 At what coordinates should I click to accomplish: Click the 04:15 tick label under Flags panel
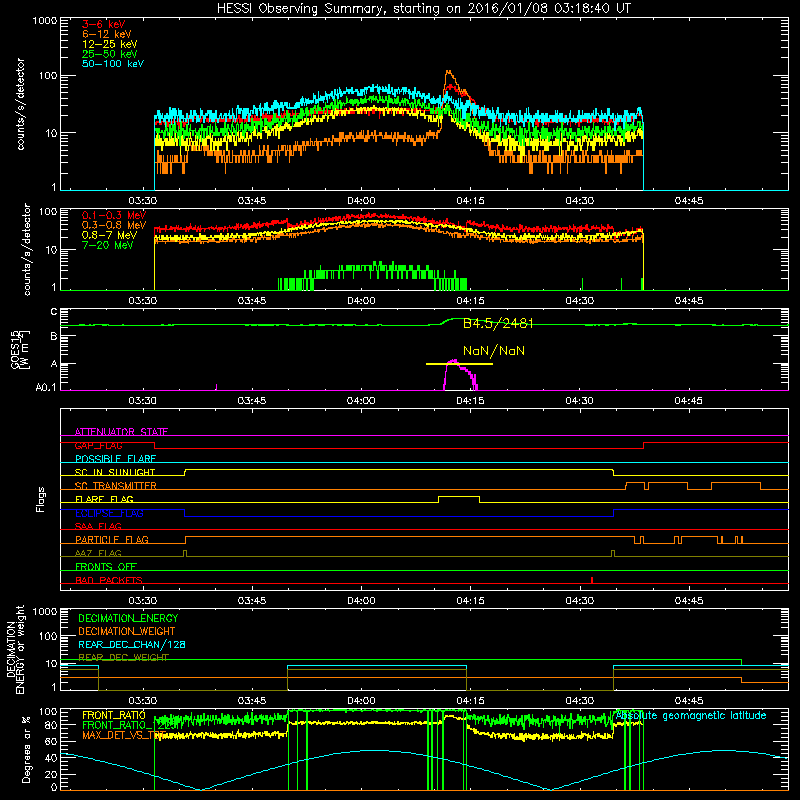[x=470, y=601]
